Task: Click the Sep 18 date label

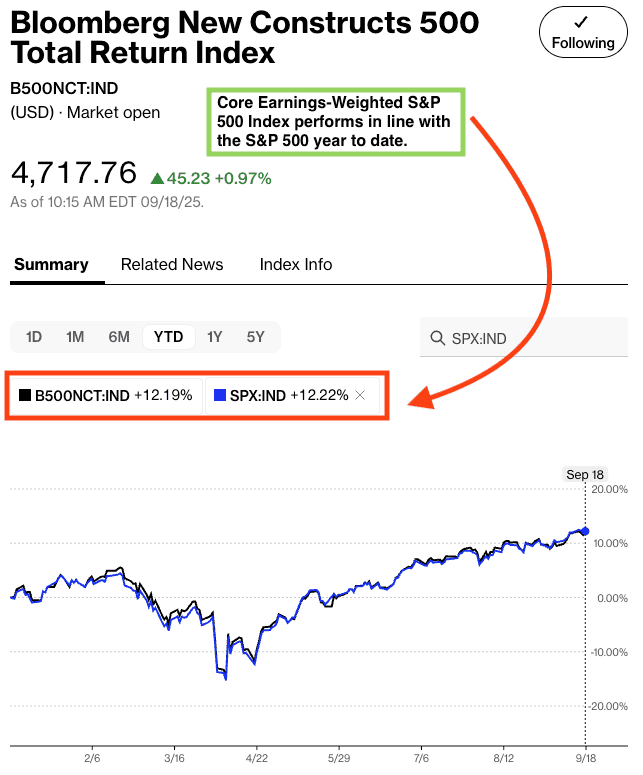Action: (584, 475)
